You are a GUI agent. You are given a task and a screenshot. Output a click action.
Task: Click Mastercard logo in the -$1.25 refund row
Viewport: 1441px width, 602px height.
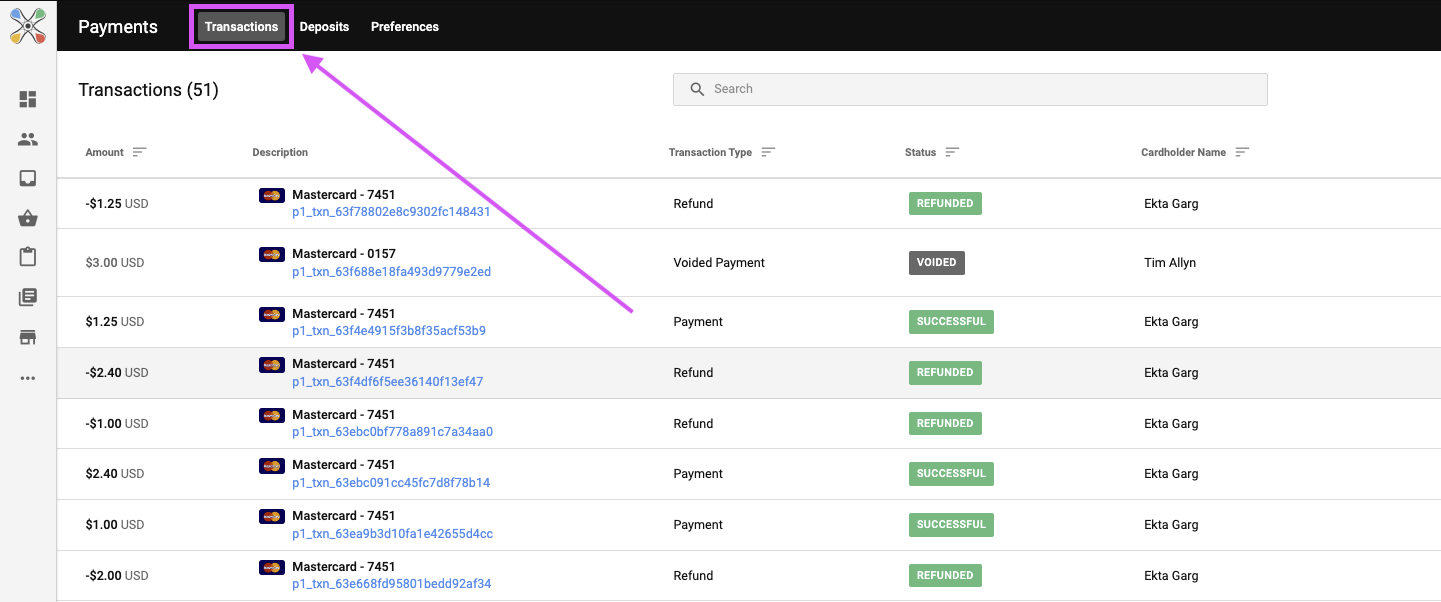pyautogui.click(x=271, y=195)
